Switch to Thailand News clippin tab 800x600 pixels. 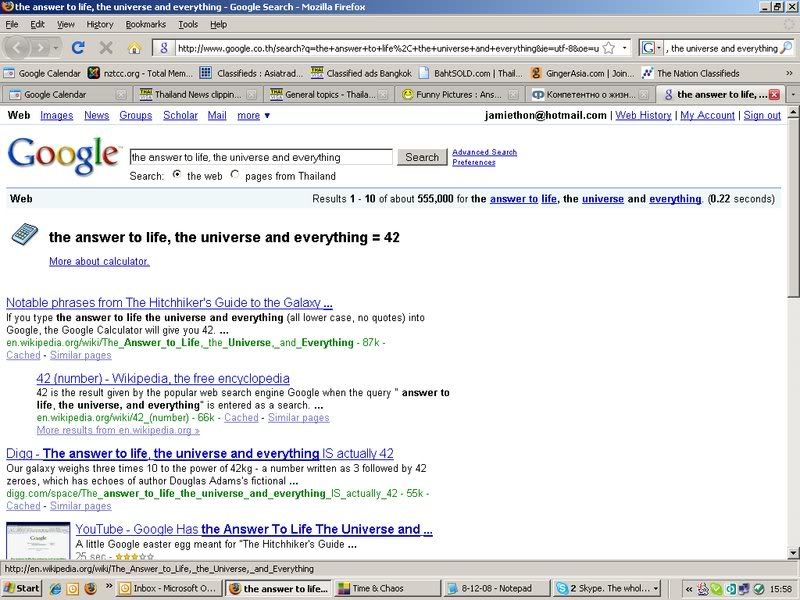tap(198, 94)
